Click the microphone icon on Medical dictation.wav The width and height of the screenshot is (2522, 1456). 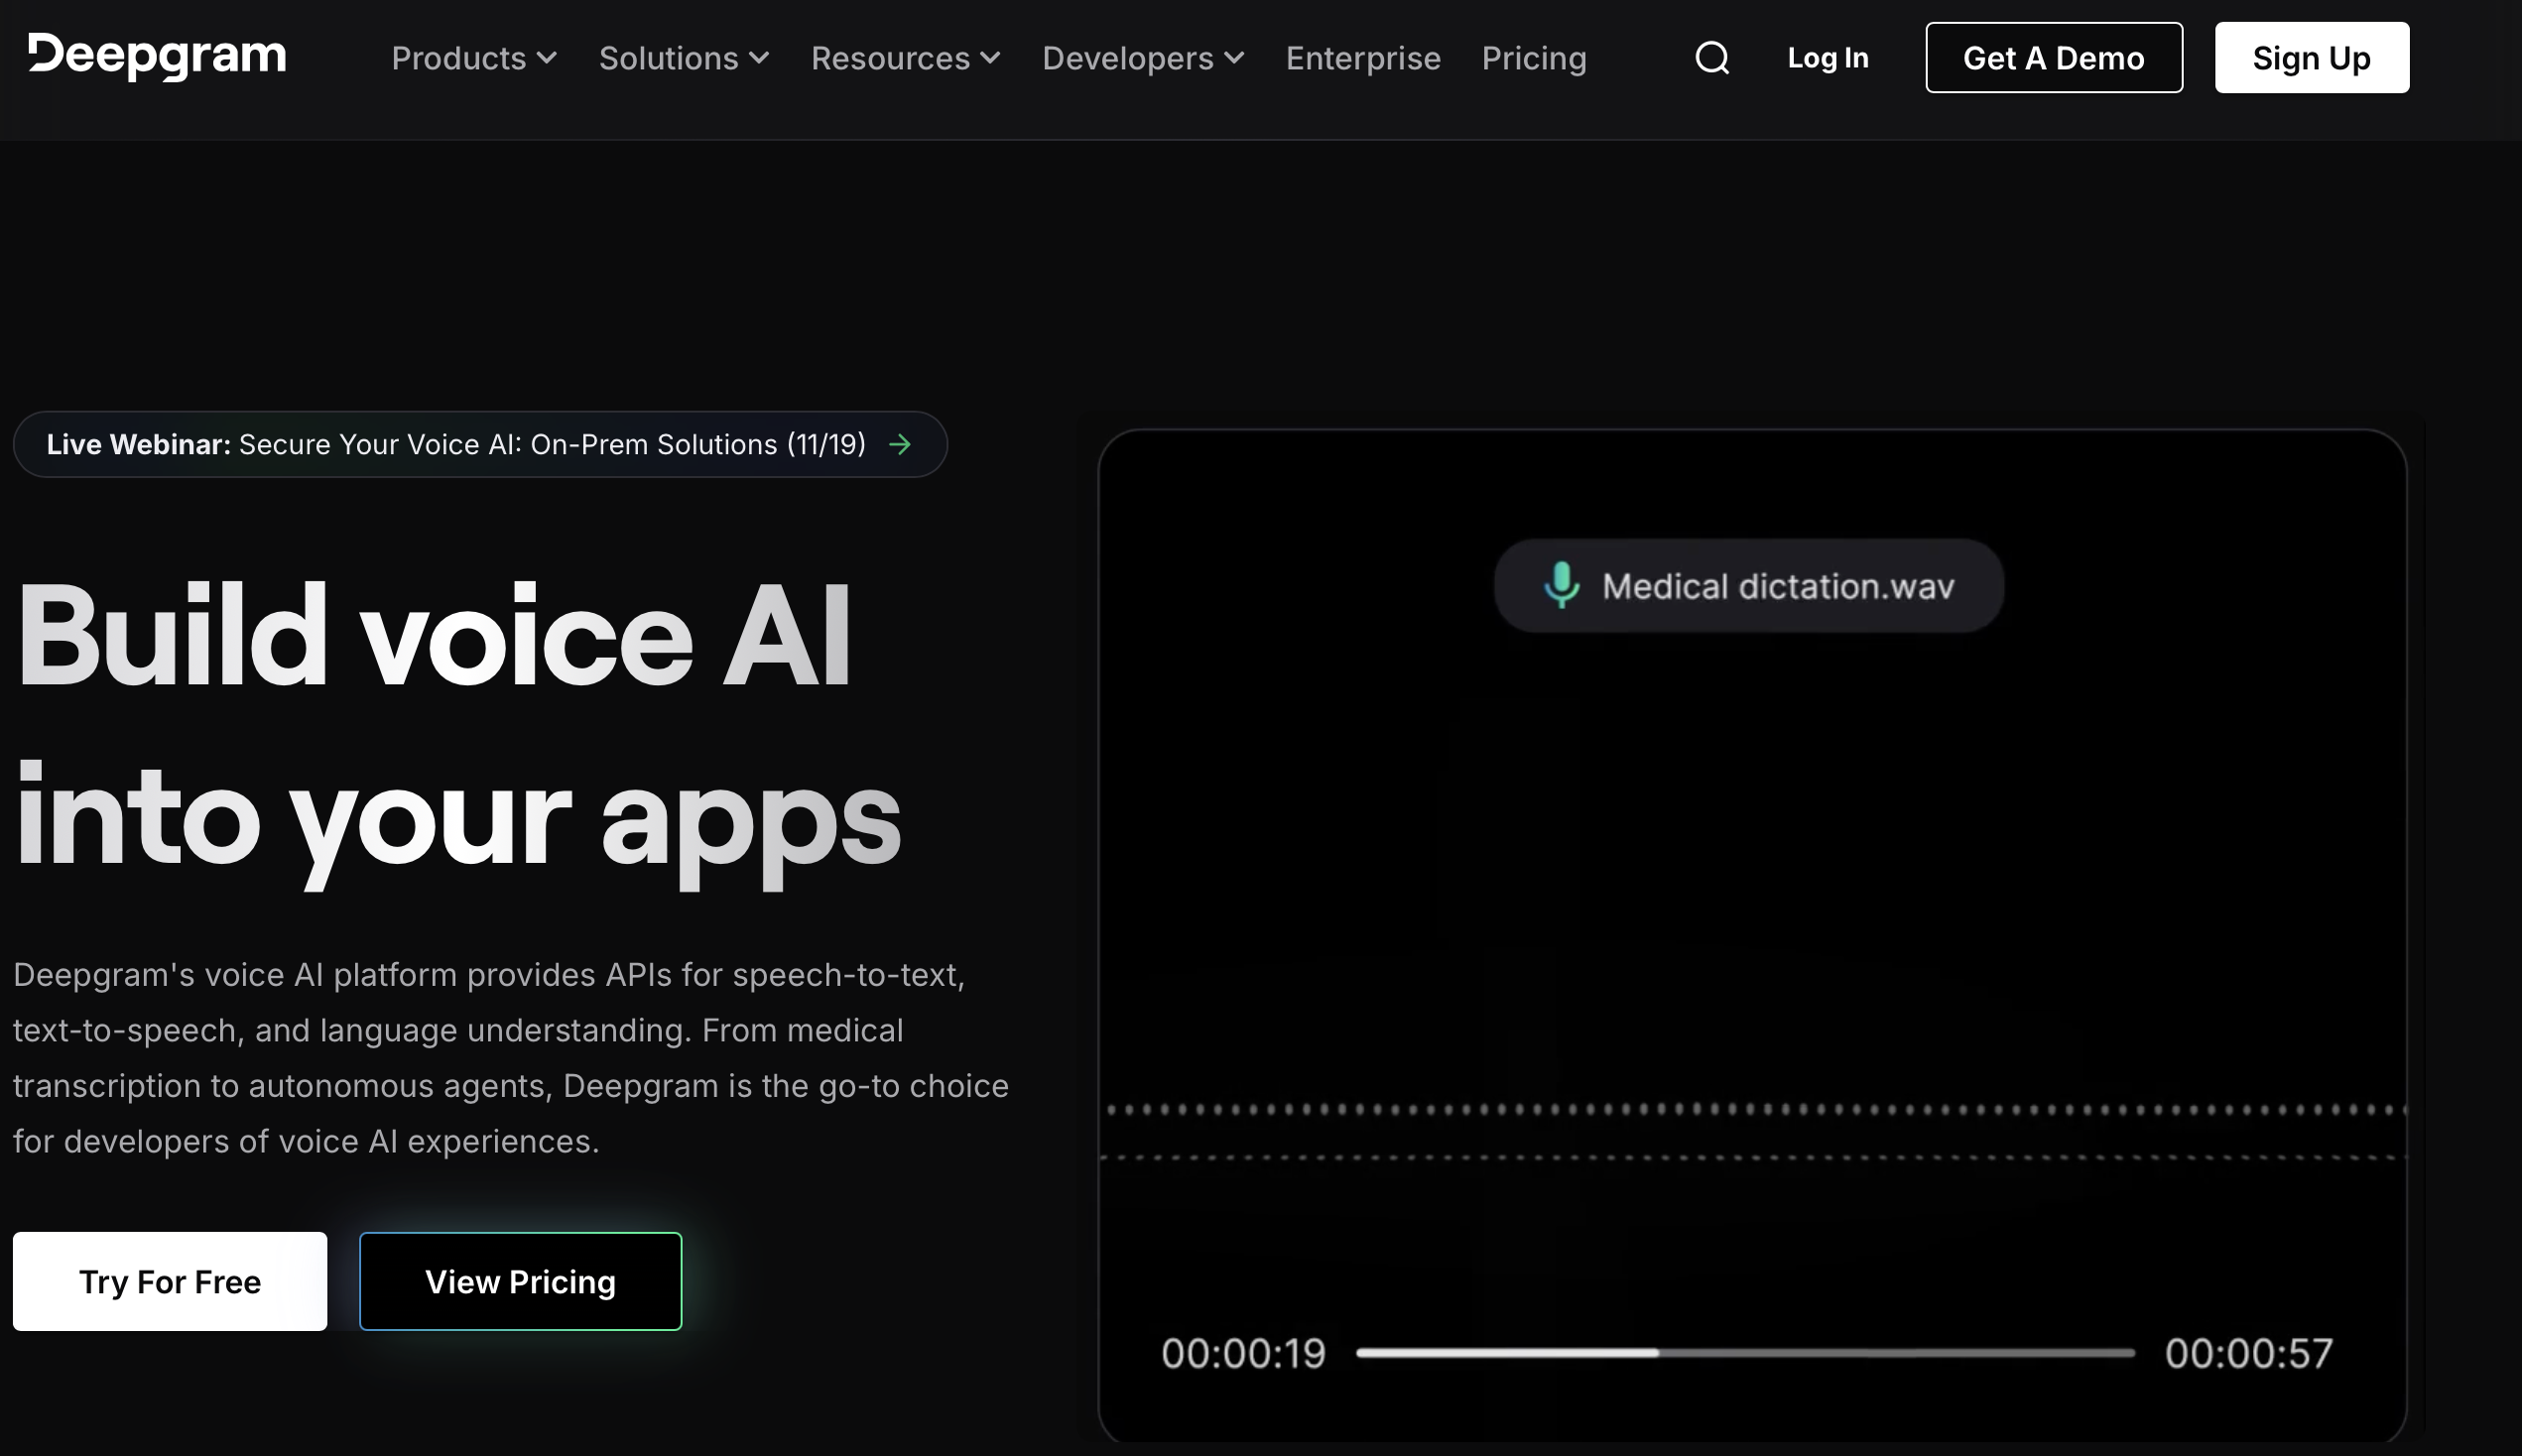coord(1562,586)
